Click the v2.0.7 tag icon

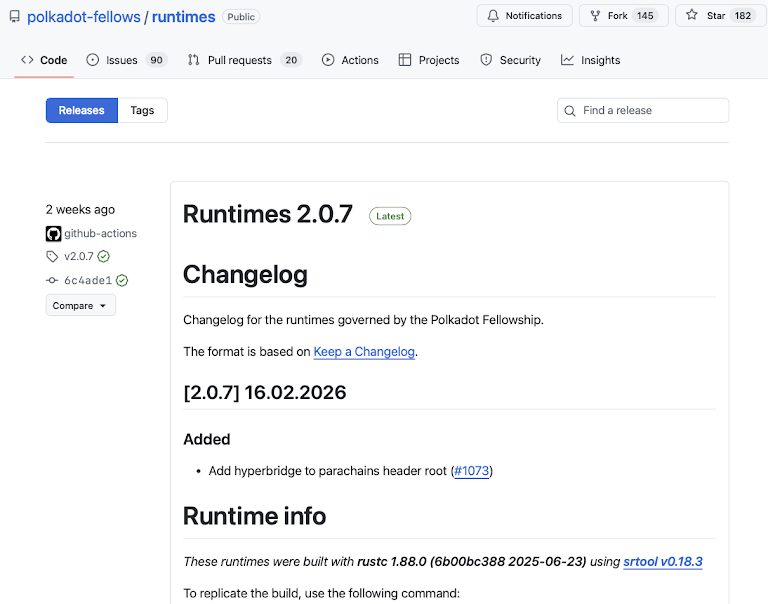(53, 257)
